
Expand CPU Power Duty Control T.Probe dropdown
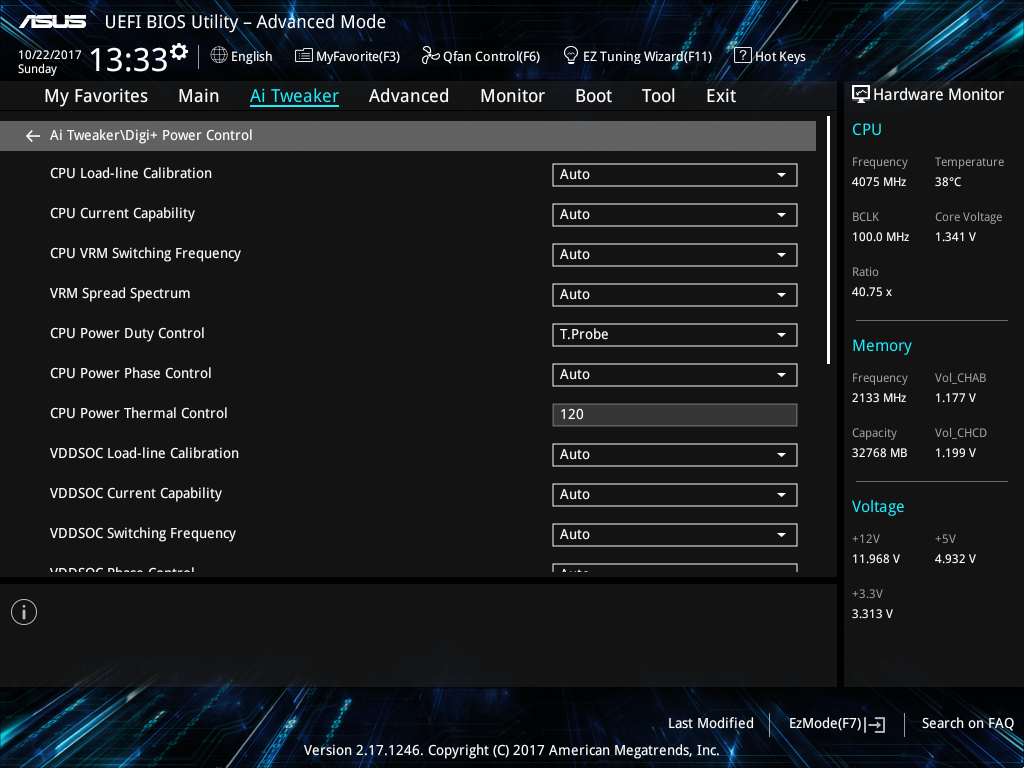tap(675, 334)
